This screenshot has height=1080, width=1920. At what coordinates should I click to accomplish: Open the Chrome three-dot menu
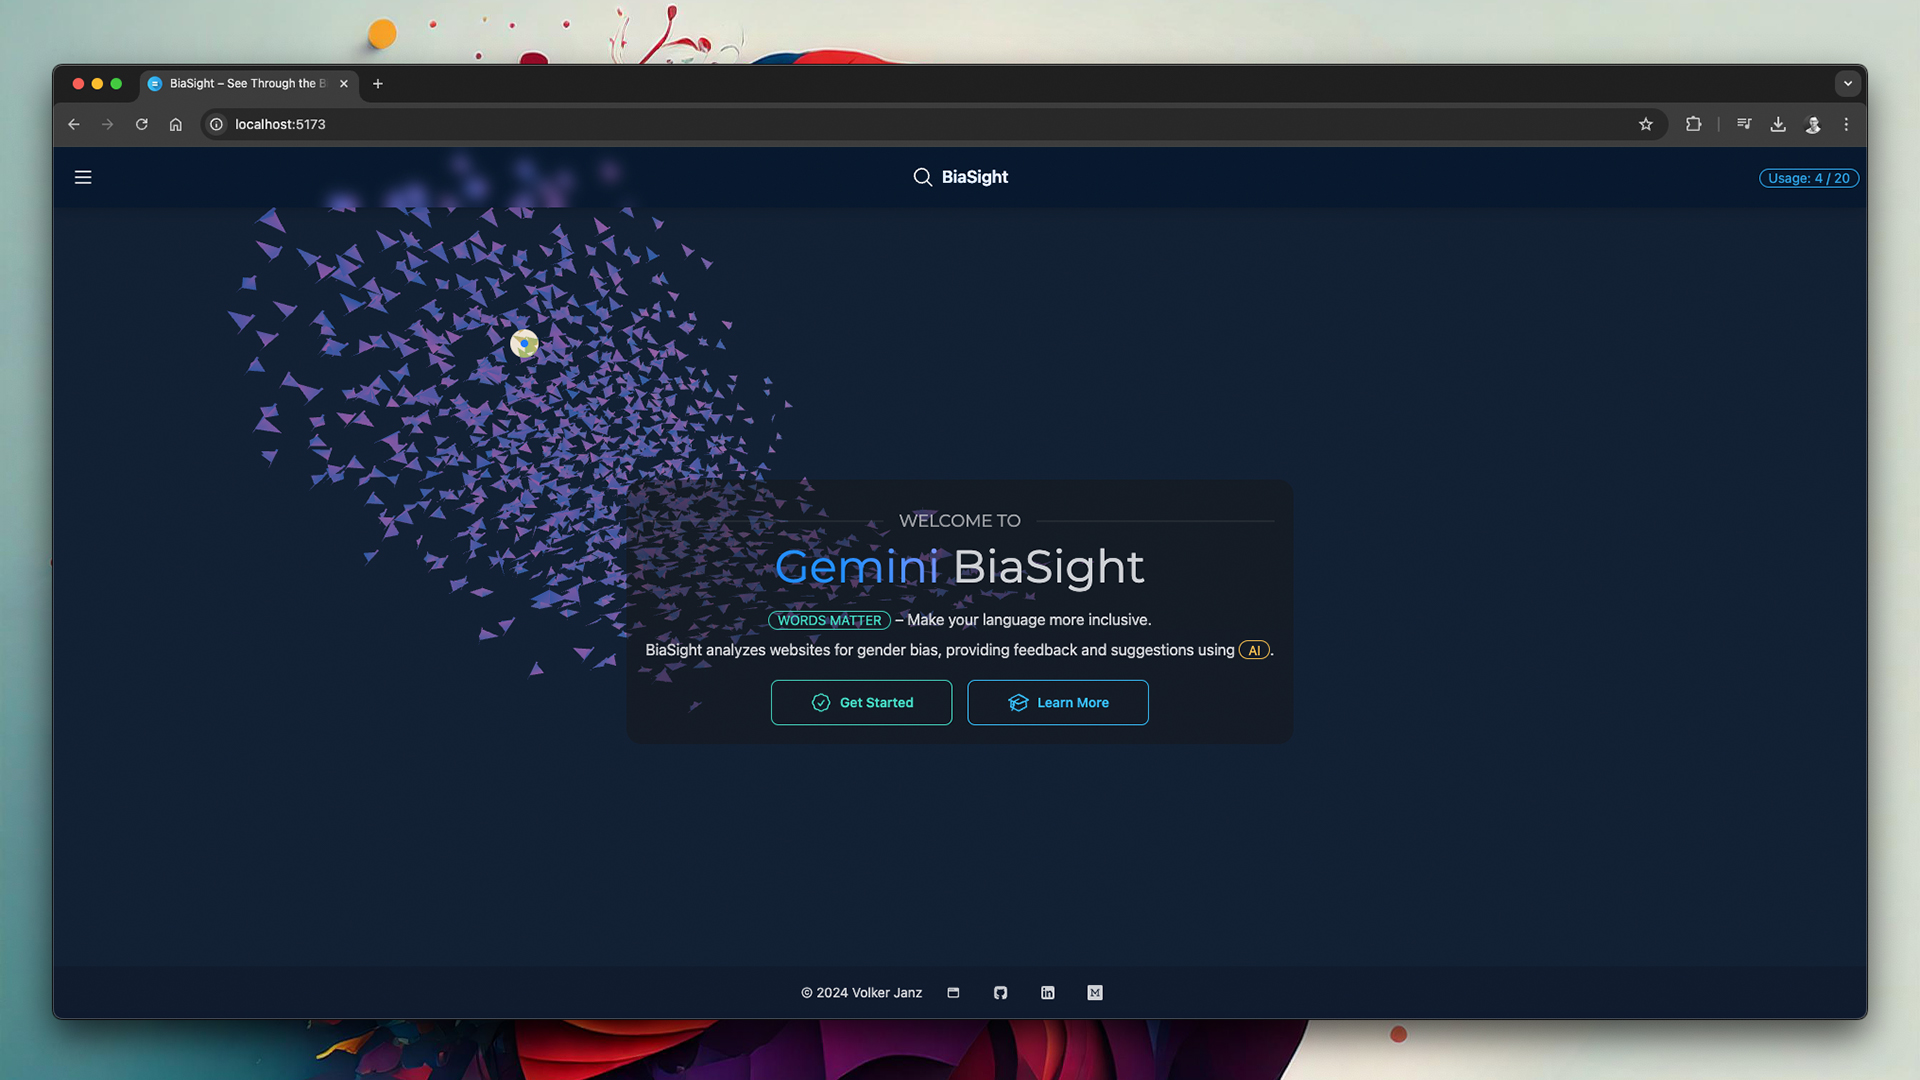click(1846, 124)
